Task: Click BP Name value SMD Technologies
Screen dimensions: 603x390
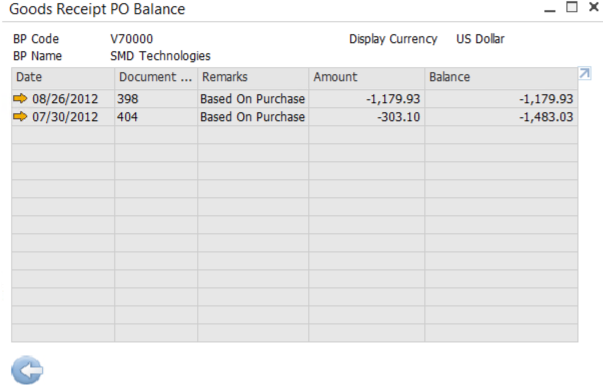Action: click(x=160, y=56)
